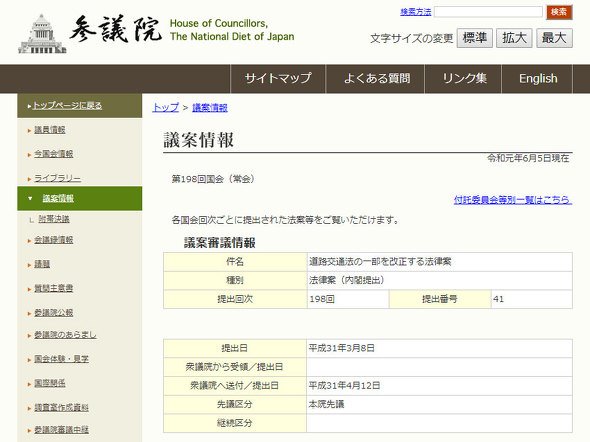Open 請願 in the sidebar
Image resolution: width=590 pixels, height=442 pixels.
click(x=42, y=264)
